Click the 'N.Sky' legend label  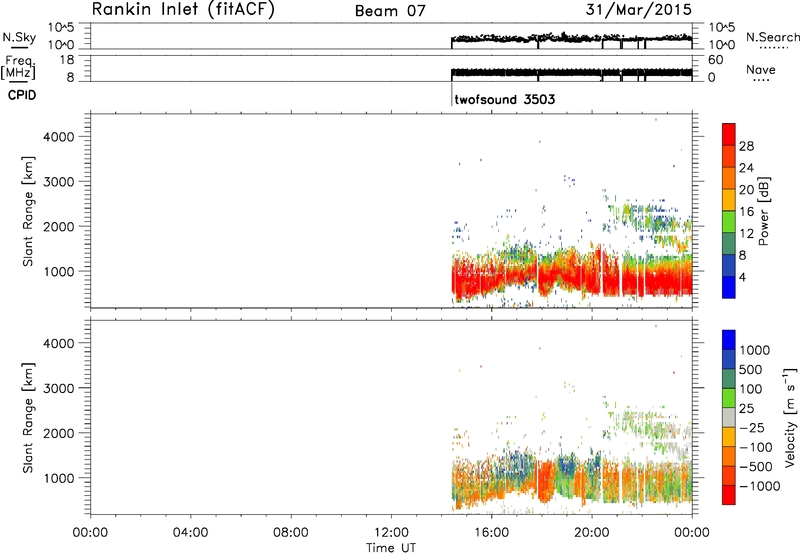19,37
